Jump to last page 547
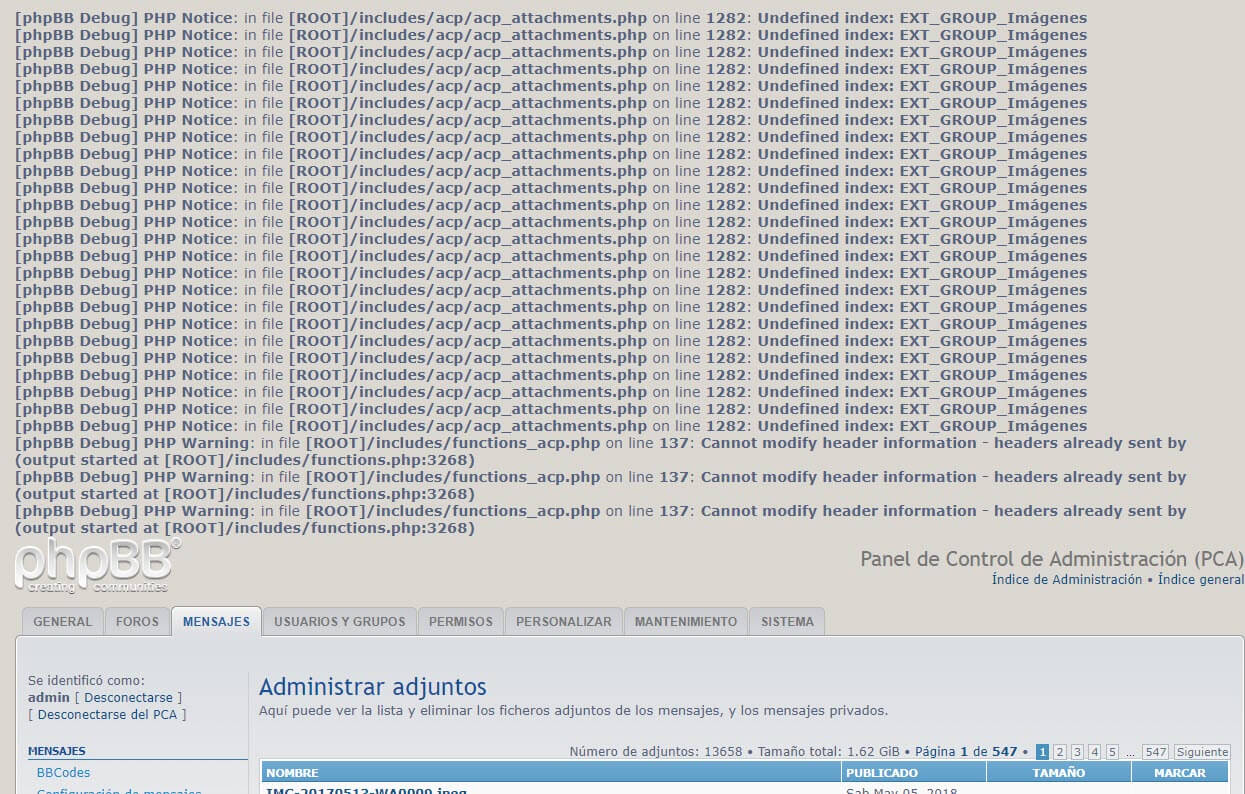The height and width of the screenshot is (794, 1245). pos(1155,752)
